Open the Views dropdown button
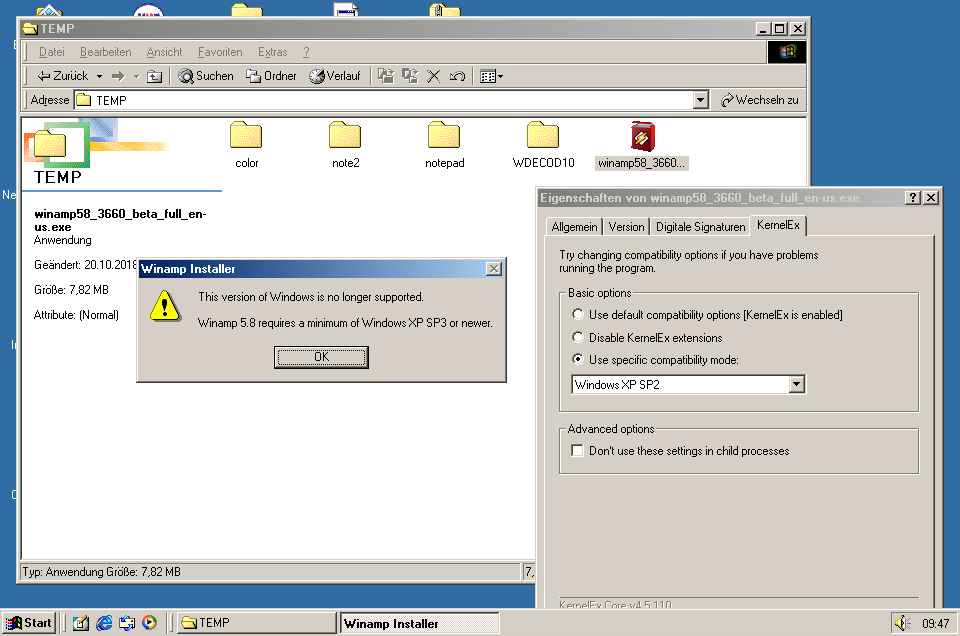This screenshot has width=960, height=636. point(491,77)
